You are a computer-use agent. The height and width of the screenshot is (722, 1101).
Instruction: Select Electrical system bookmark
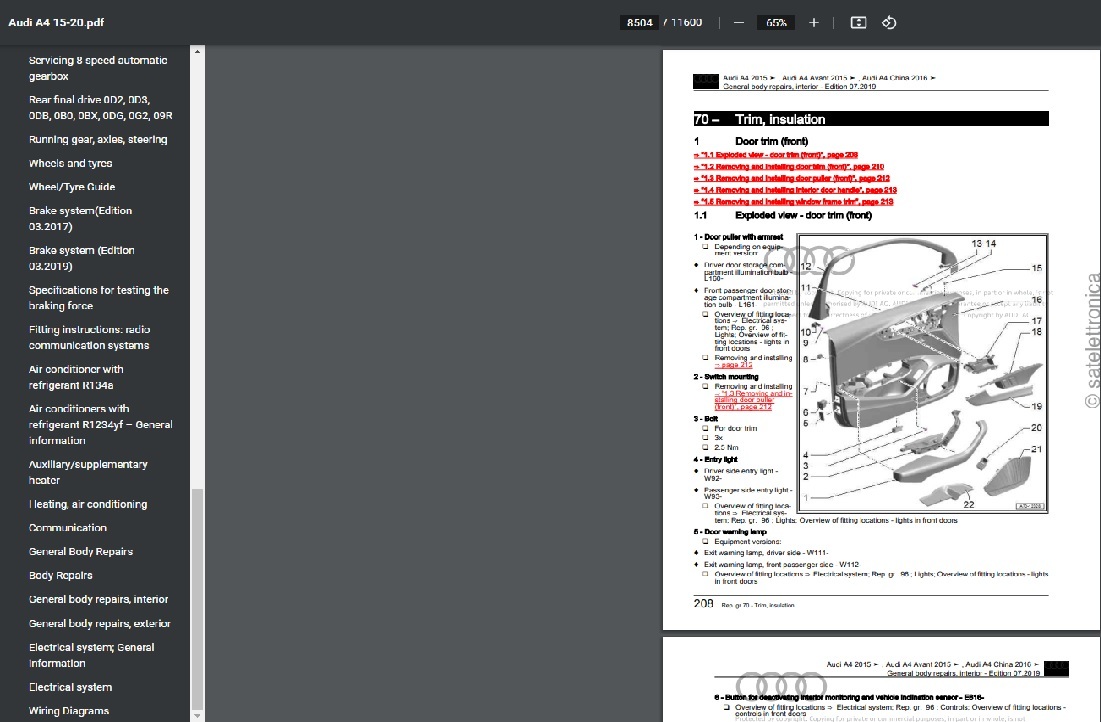pos(70,687)
